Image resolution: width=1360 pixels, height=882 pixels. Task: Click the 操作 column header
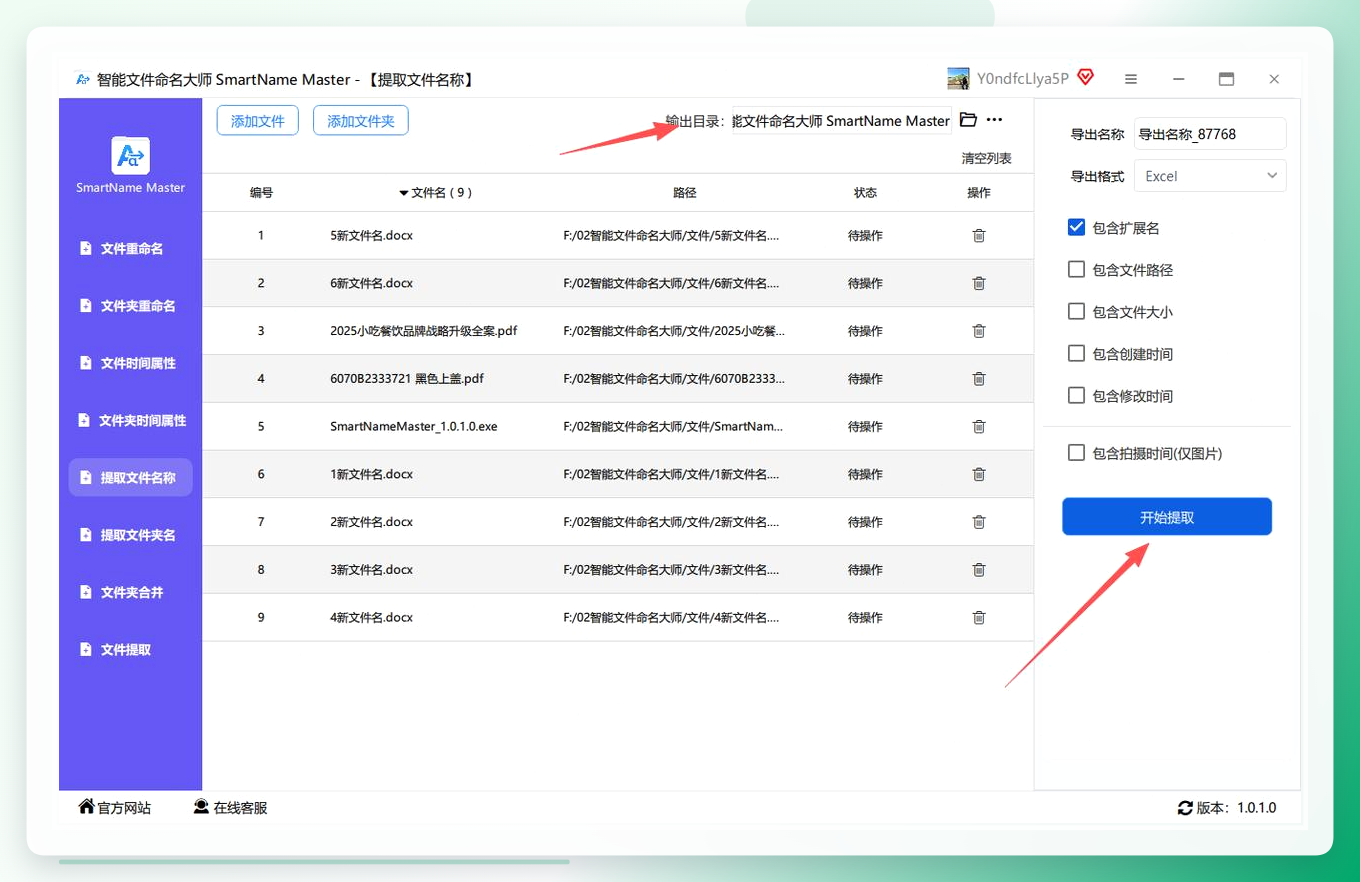pyautogui.click(x=979, y=193)
